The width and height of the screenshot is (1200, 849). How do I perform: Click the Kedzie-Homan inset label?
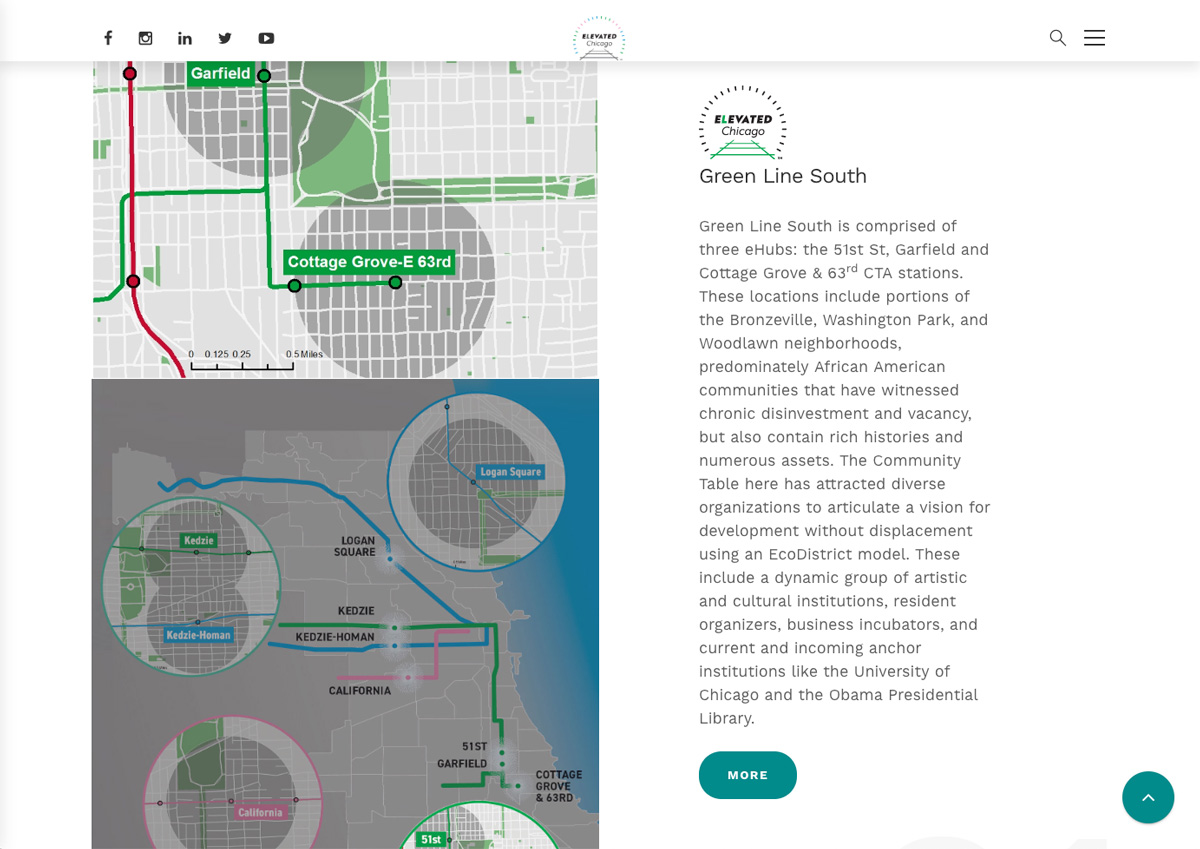pos(198,635)
